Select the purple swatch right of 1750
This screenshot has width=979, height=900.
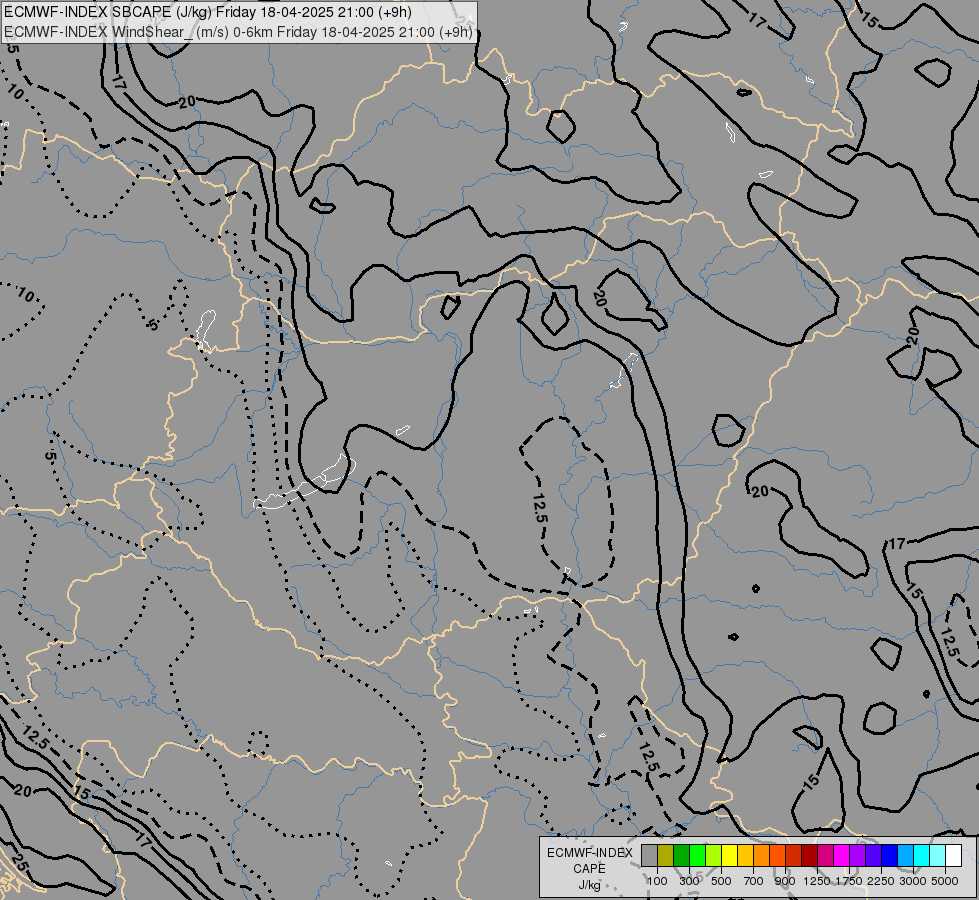coord(857,855)
